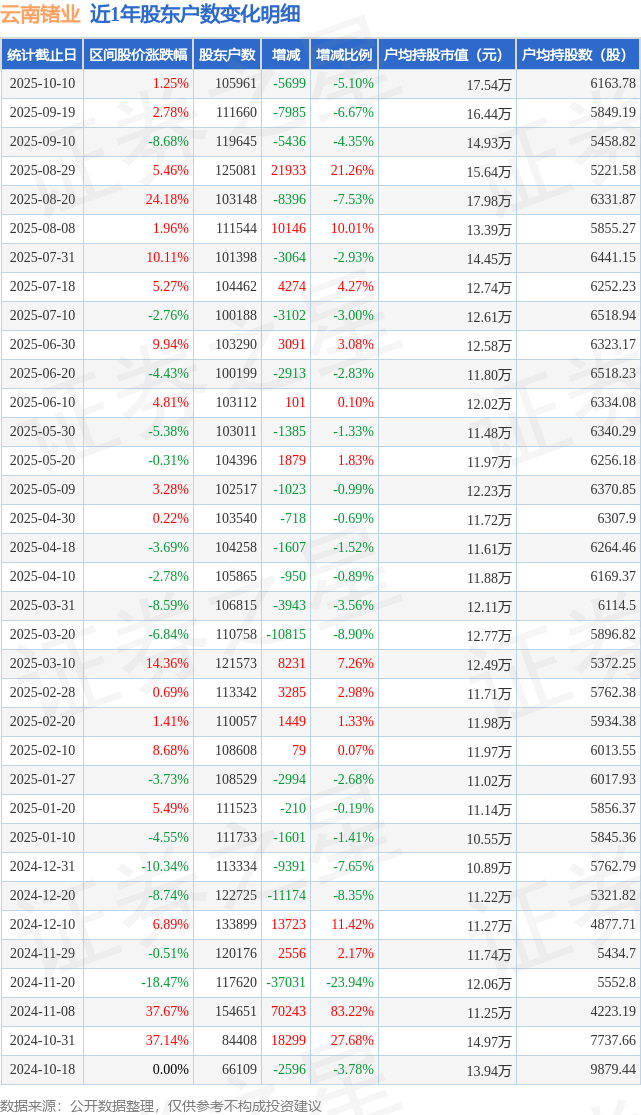Select the 户均持股数（股） header
This screenshot has width=641, height=1115.
pyautogui.click(x=579, y=55)
